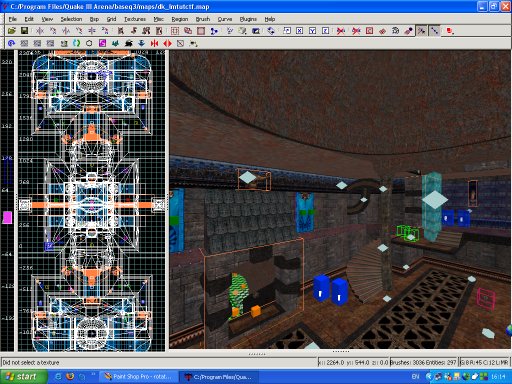This screenshot has height=384, width=512.
Task: Click the blue downward arrow icon
Action: pos(141,43)
